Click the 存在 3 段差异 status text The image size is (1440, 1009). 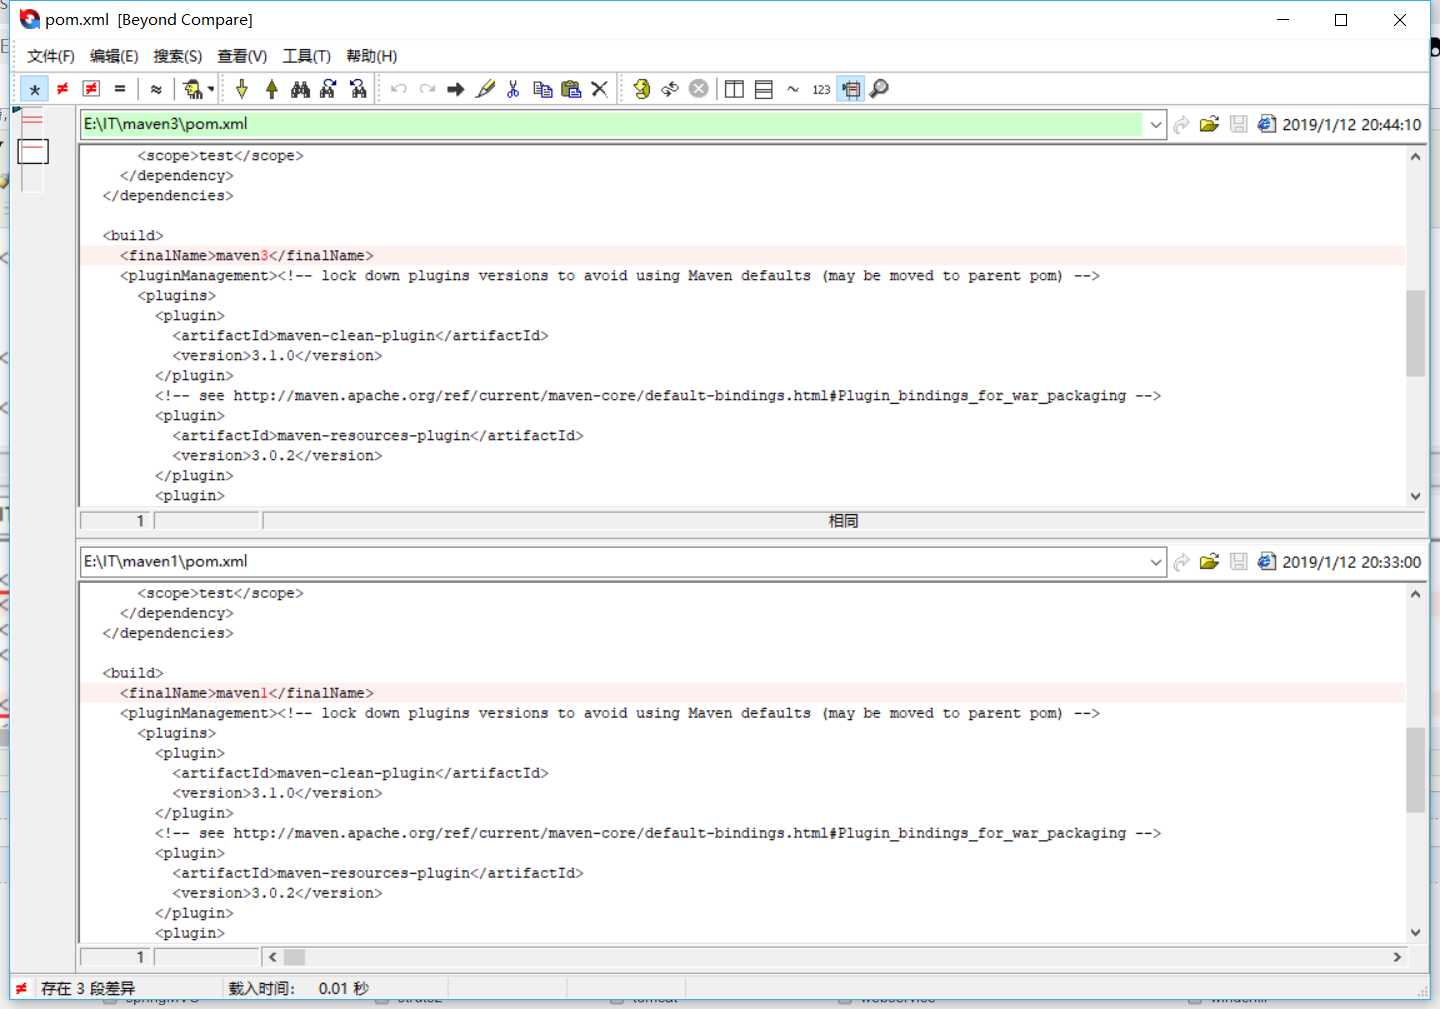(x=88, y=989)
